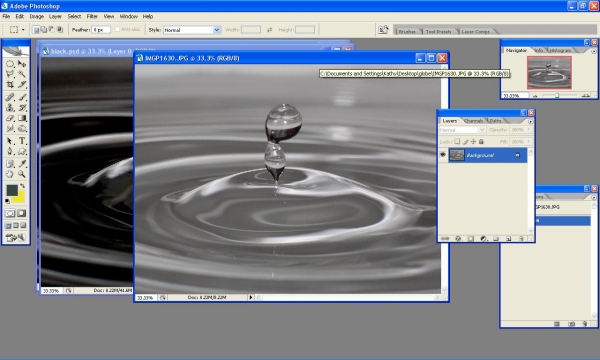
Task: Click the foreground color swatch
Action: click(12, 190)
